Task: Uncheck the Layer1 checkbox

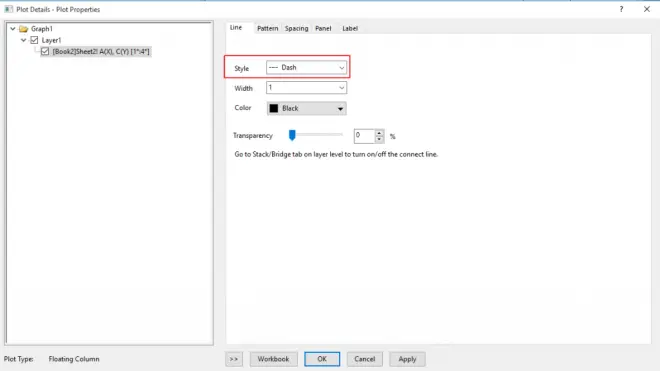Action: [35, 40]
